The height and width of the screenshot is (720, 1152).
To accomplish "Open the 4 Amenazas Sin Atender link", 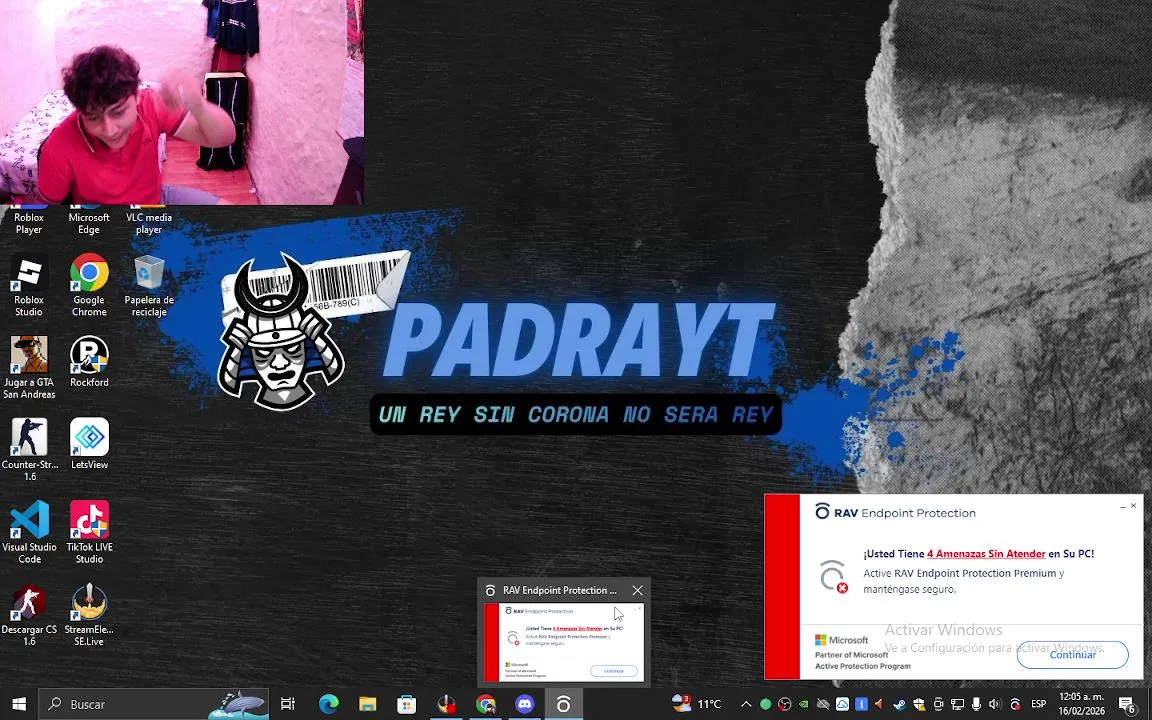I will point(986,554).
